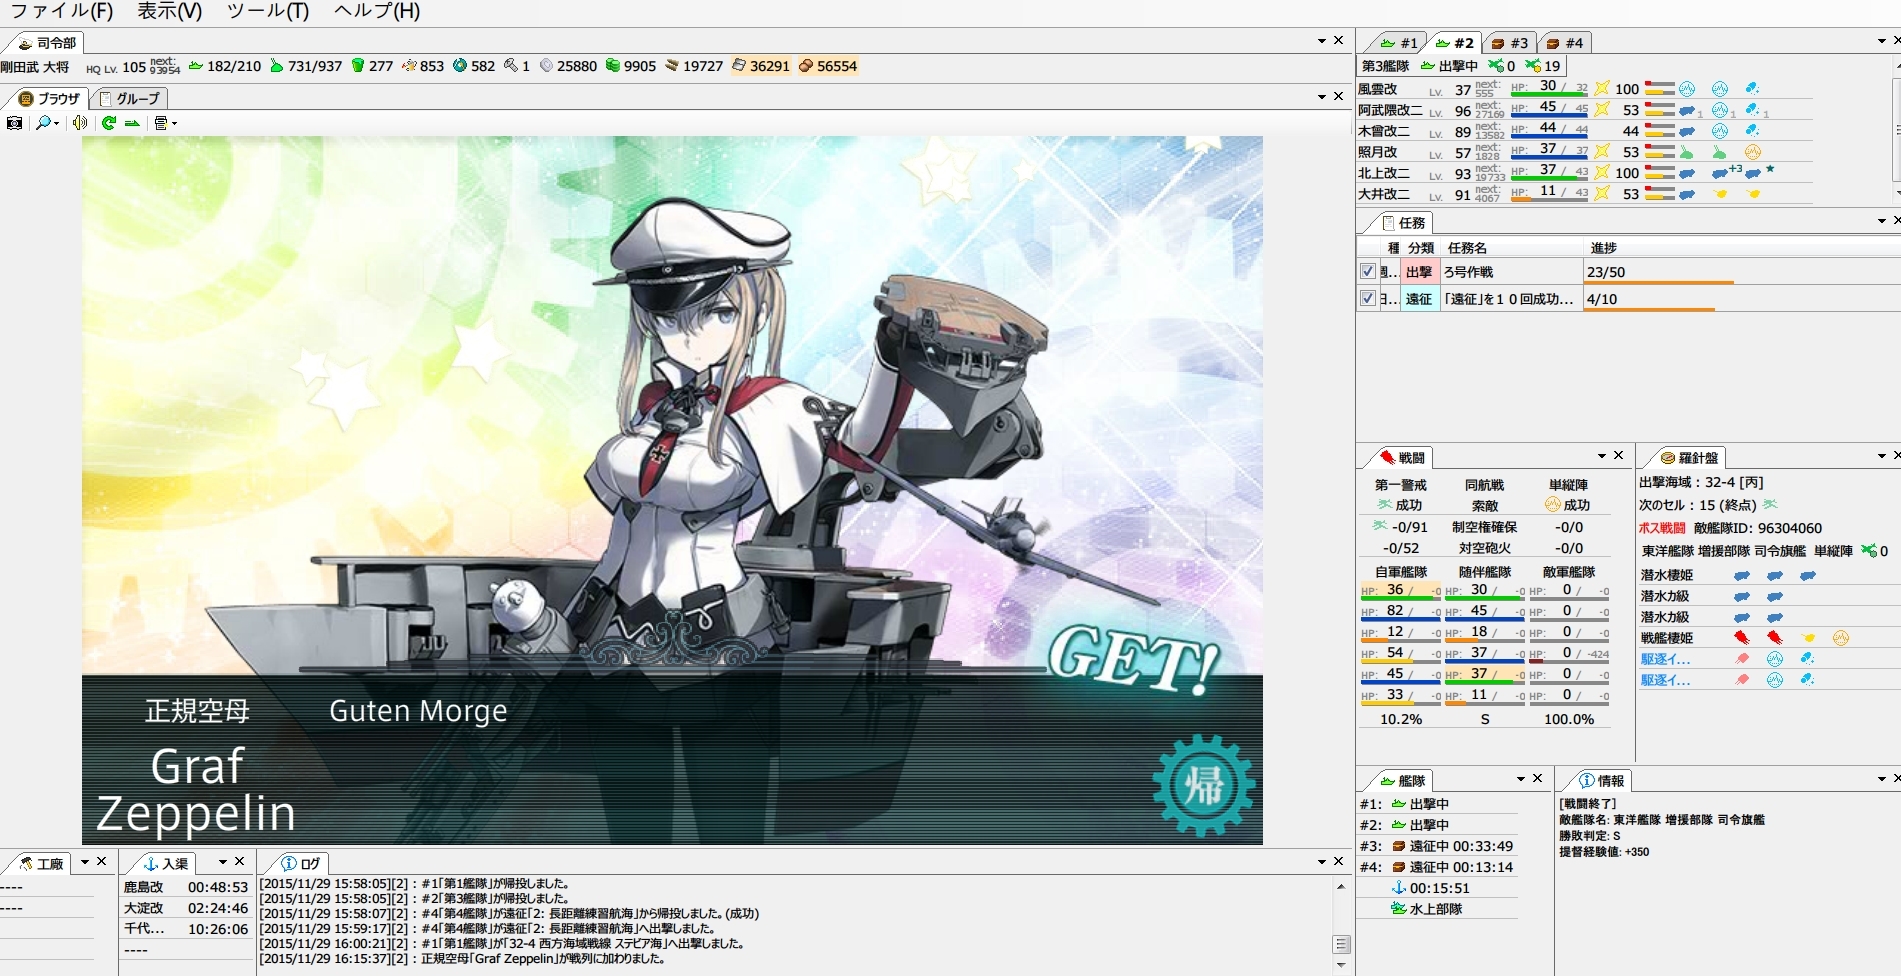This screenshot has height=976, width=1901.
Task: Refresh the browser with the green arrow icon
Action: point(108,123)
